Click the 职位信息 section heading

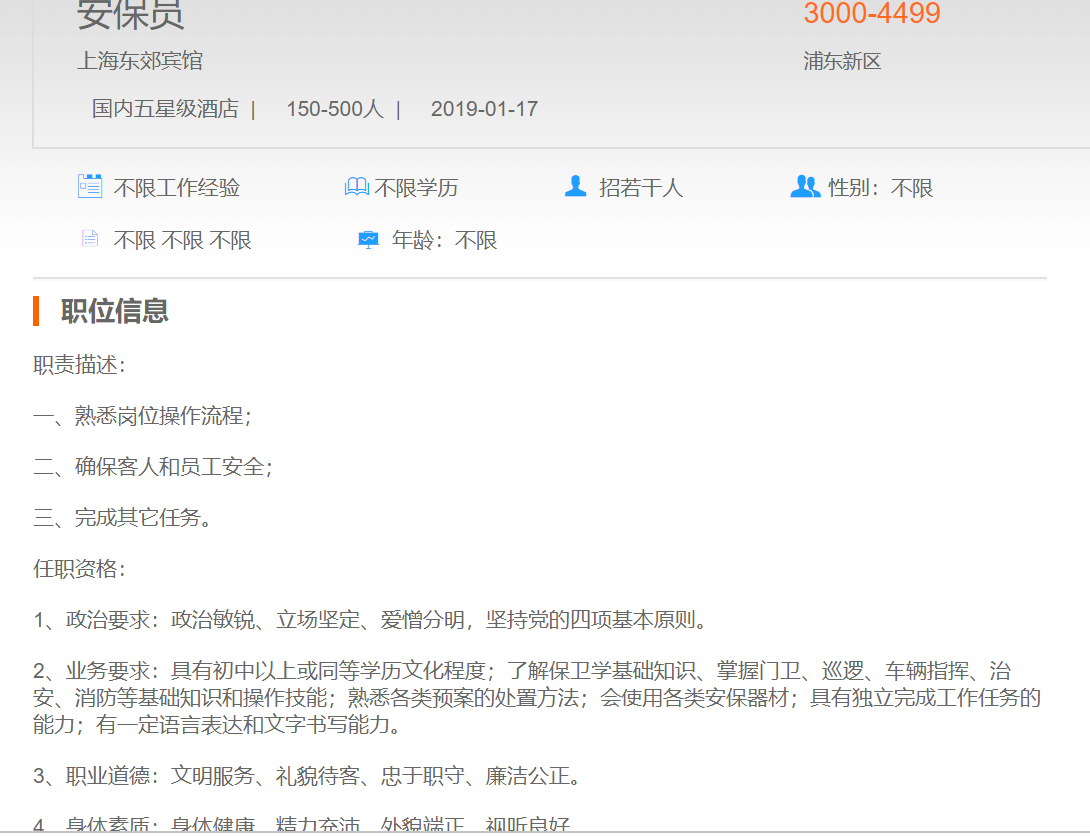point(114,311)
